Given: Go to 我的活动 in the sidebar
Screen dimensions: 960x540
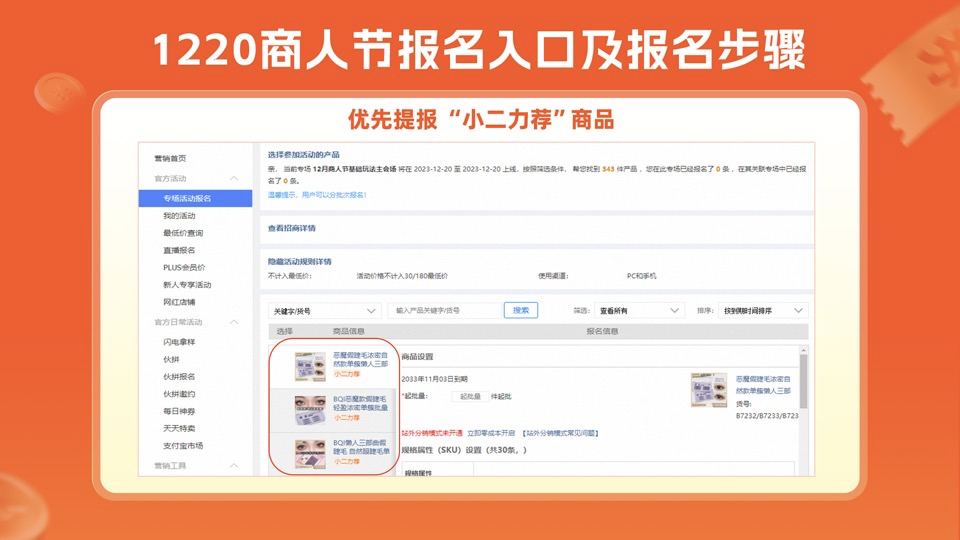Looking at the screenshot, I should click(179, 216).
